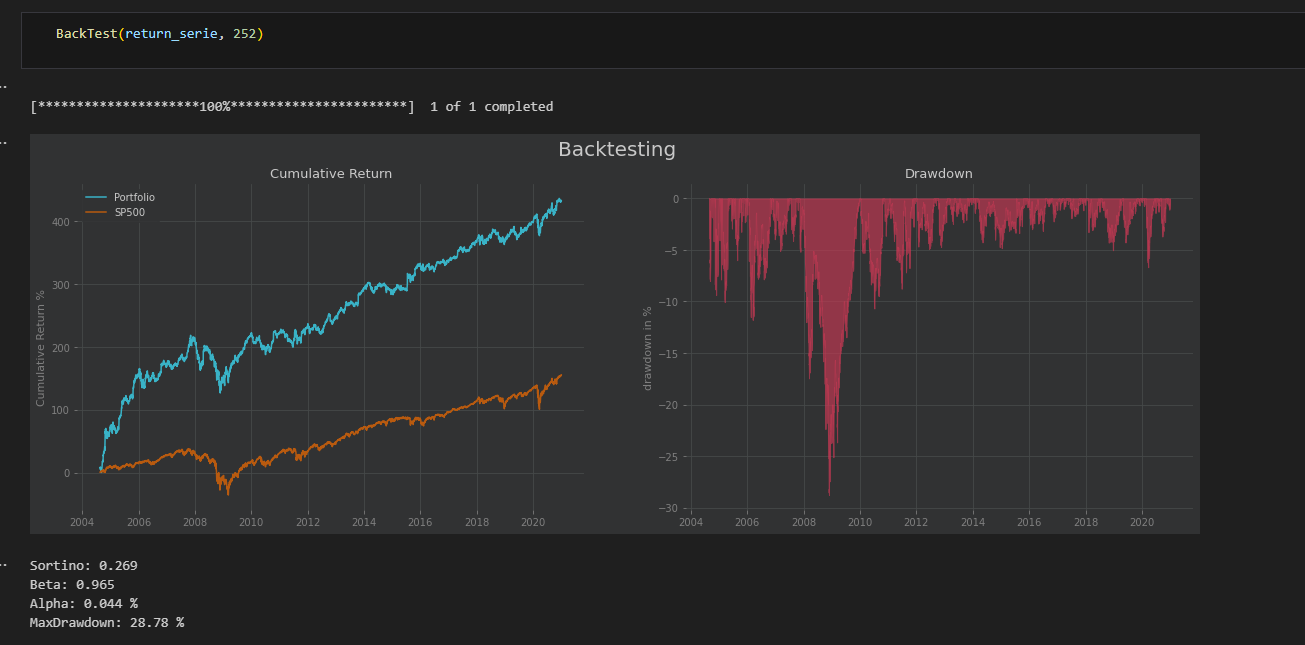The width and height of the screenshot is (1305, 645).
Task: Click the 'drawdown in %' axis label
Action: (x=647, y=342)
